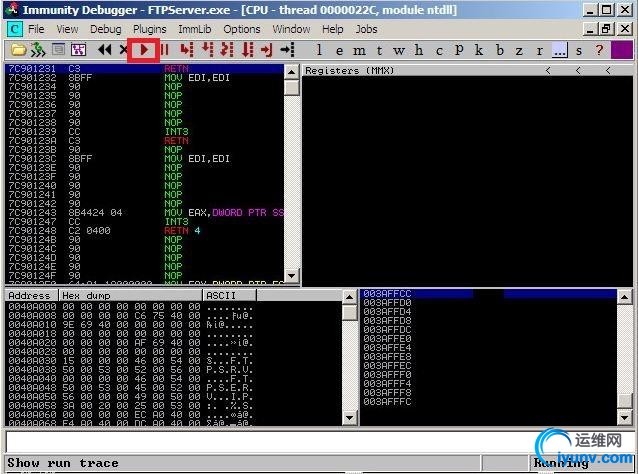This screenshot has width=638, height=474.
Task: Trace into toolbar icon
Action: point(227,50)
